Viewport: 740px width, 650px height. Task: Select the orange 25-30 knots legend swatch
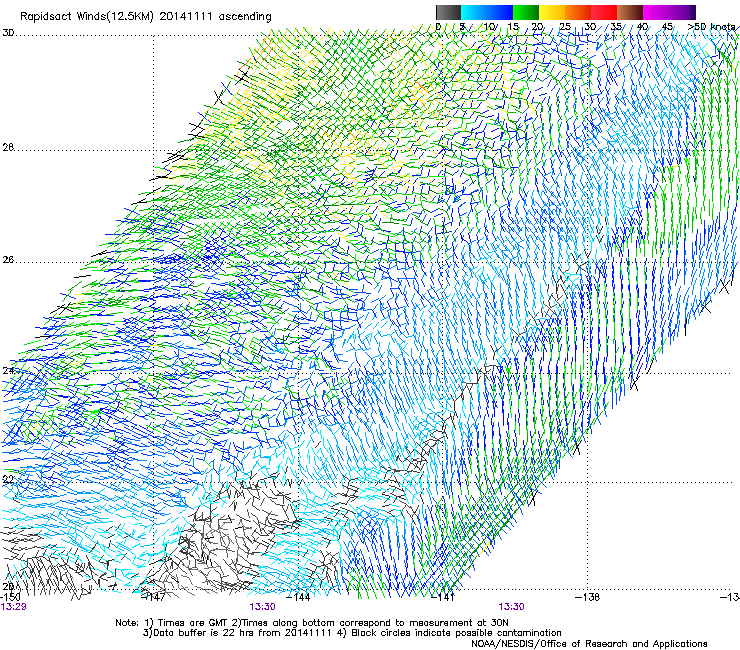pos(578,12)
